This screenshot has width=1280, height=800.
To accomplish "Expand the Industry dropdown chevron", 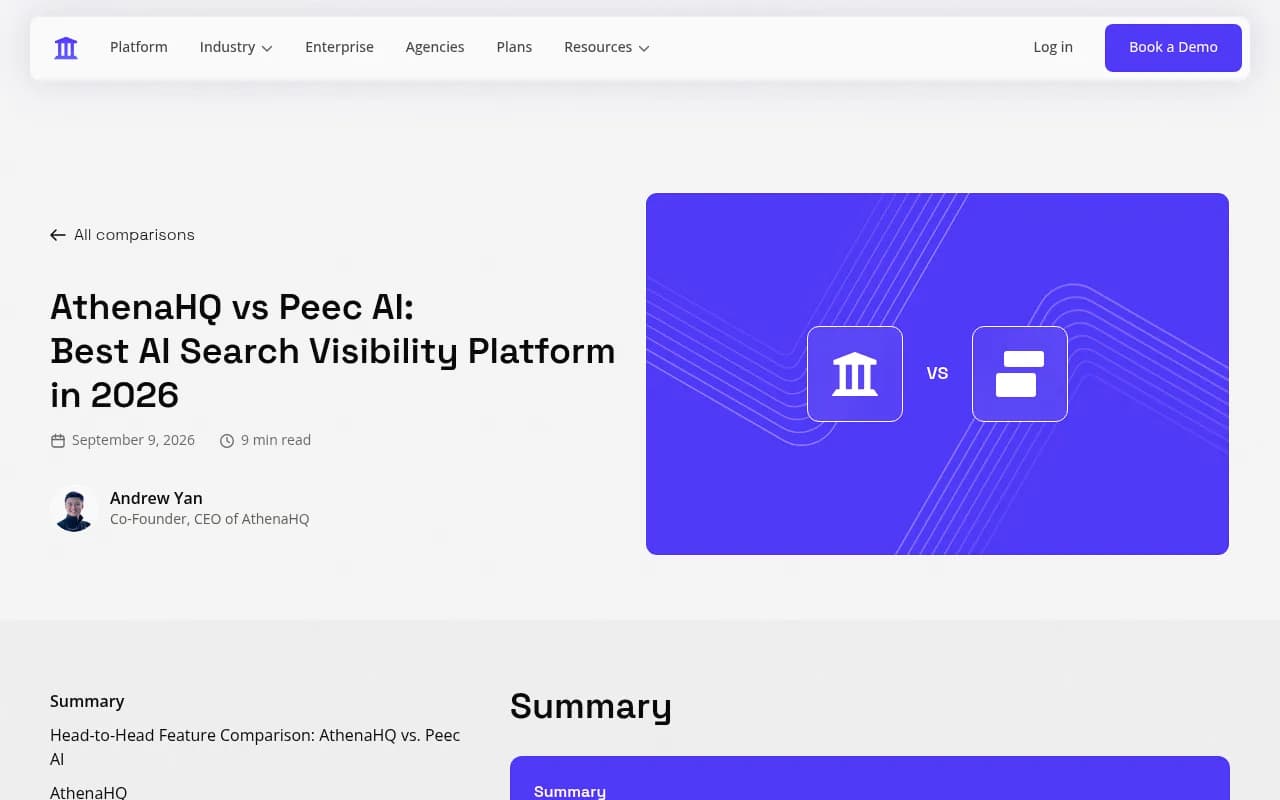I will (x=267, y=48).
